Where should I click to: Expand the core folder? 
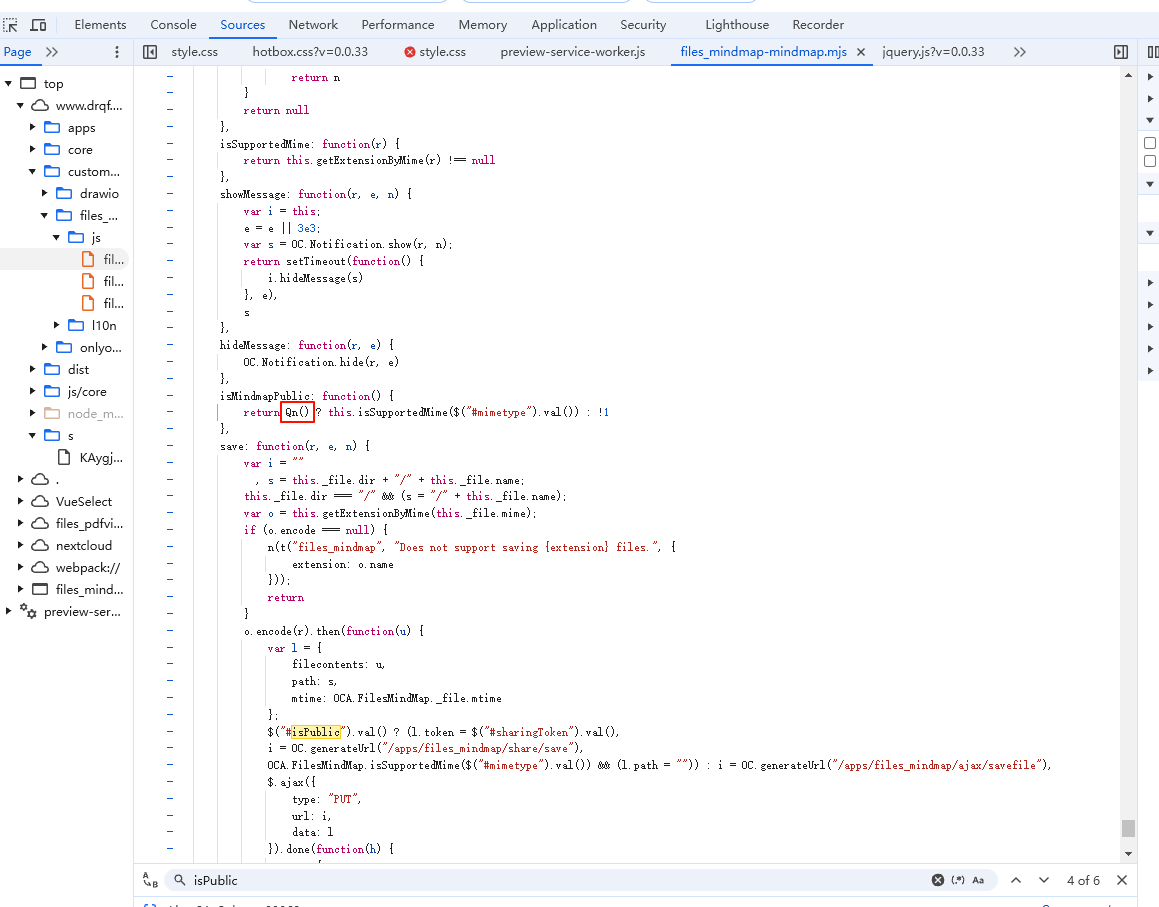point(33,149)
